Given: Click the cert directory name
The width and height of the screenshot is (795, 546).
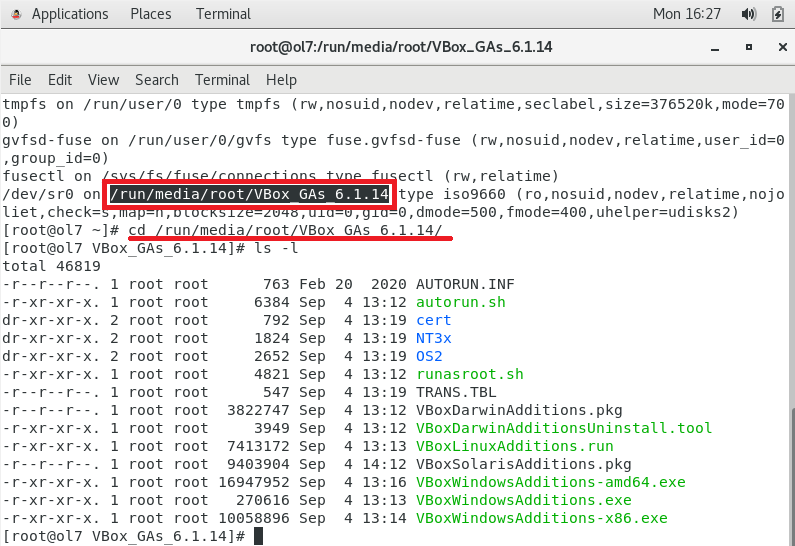Looking at the screenshot, I should coord(433,320).
